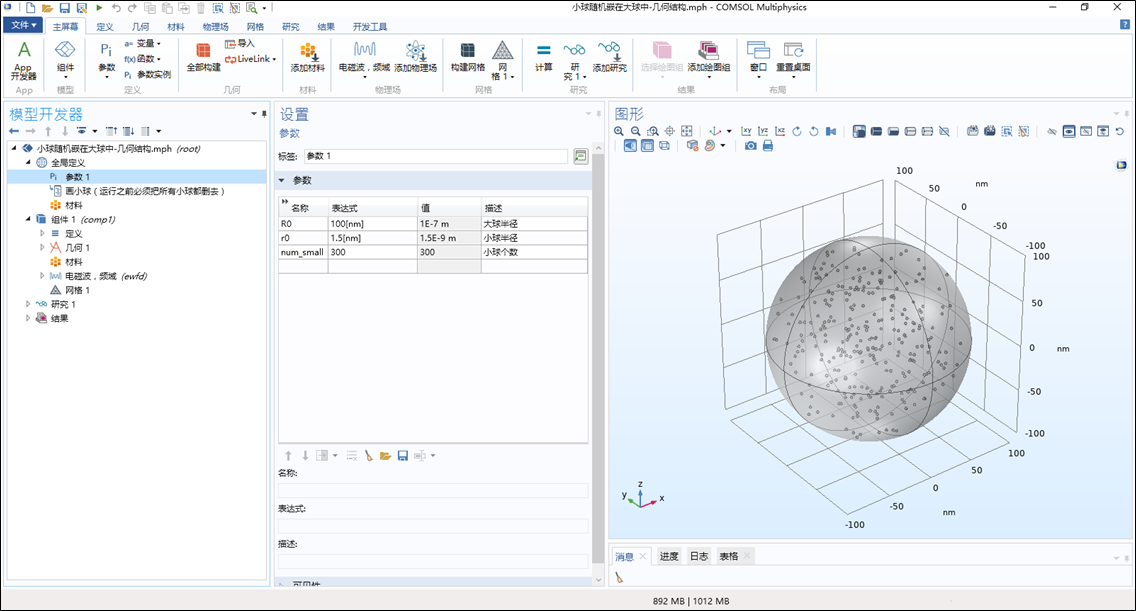Toggle the crossed-out eye hide button
The image size is (1136, 611).
pyautogui.click(x=1051, y=131)
